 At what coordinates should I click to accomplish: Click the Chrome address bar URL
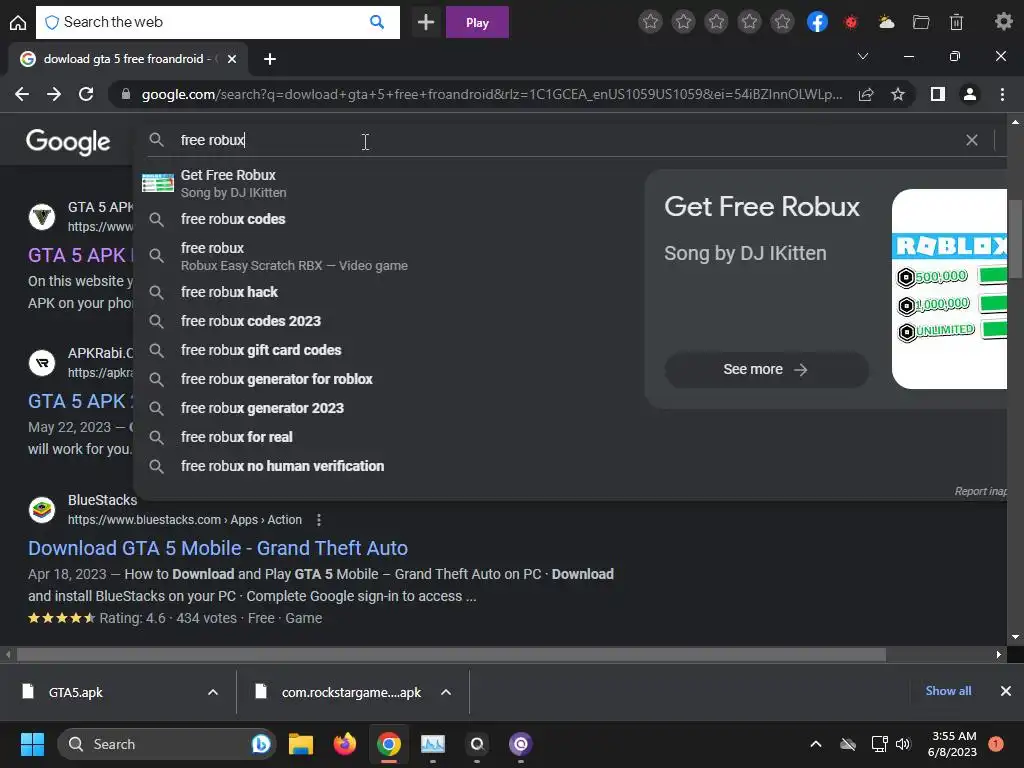491,95
